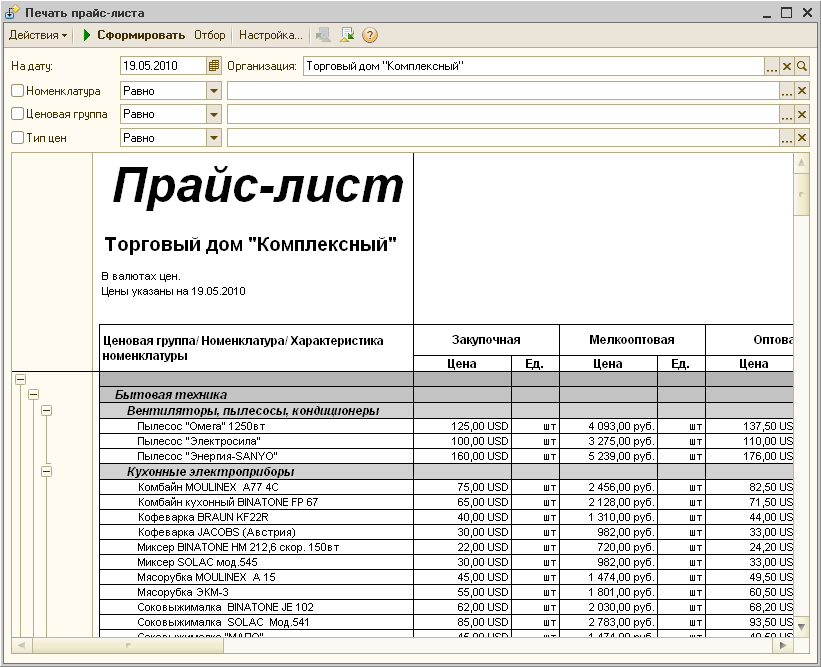Enable the Тип цен filter checkbox
Image resolution: width=821 pixels, height=667 pixels.
[x=17, y=138]
